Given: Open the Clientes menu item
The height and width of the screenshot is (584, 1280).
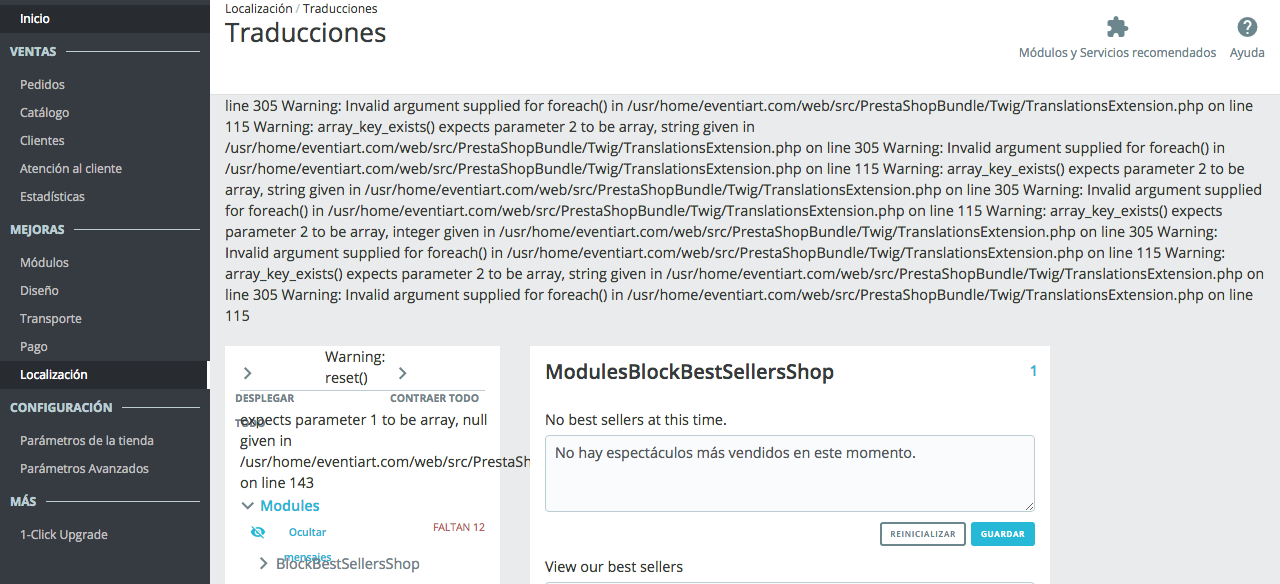Looking at the screenshot, I should click(x=42, y=141).
